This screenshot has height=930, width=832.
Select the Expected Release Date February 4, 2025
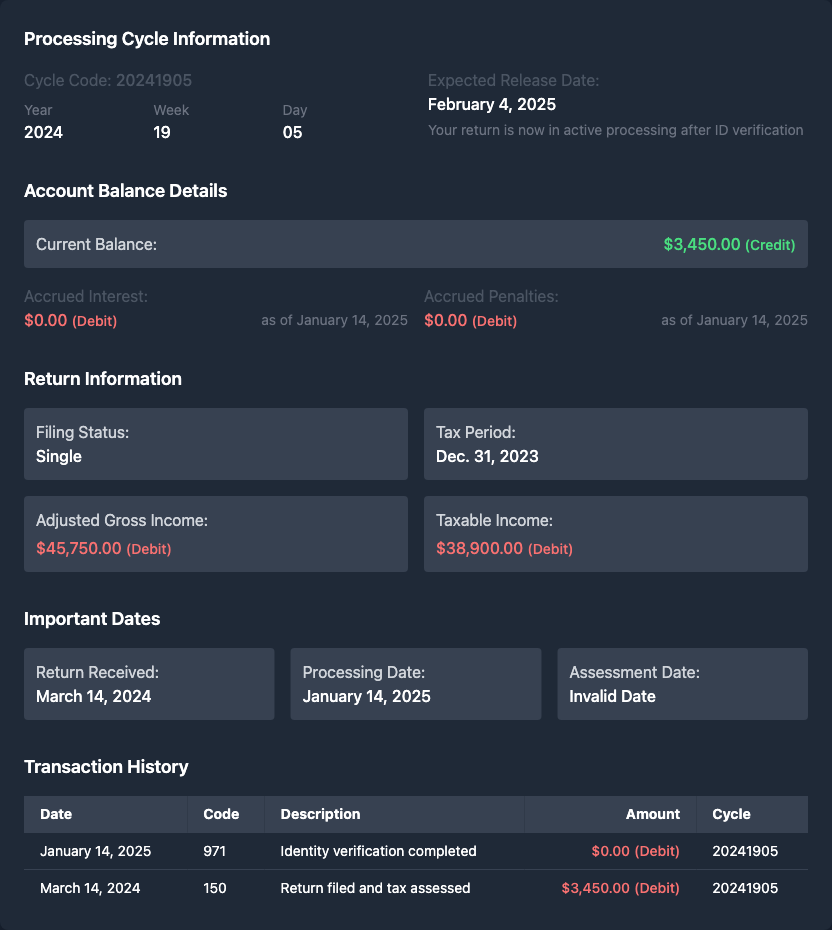pyautogui.click(x=492, y=104)
